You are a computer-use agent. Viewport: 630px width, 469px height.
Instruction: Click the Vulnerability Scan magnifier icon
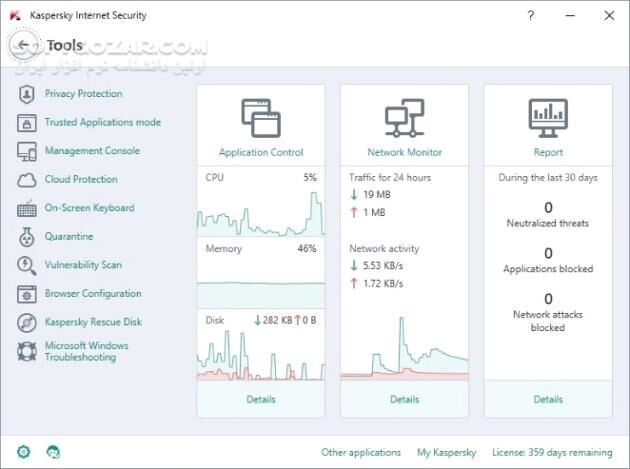tap(27, 266)
